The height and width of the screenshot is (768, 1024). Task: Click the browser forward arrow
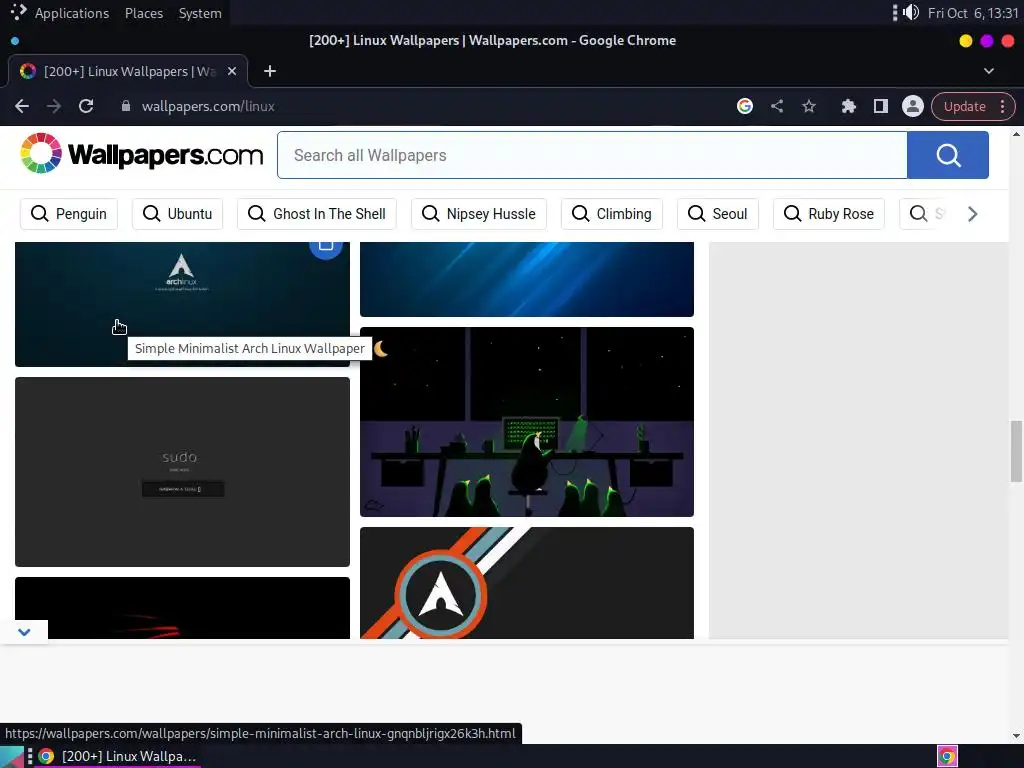pyautogui.click(x=54, y=106)
